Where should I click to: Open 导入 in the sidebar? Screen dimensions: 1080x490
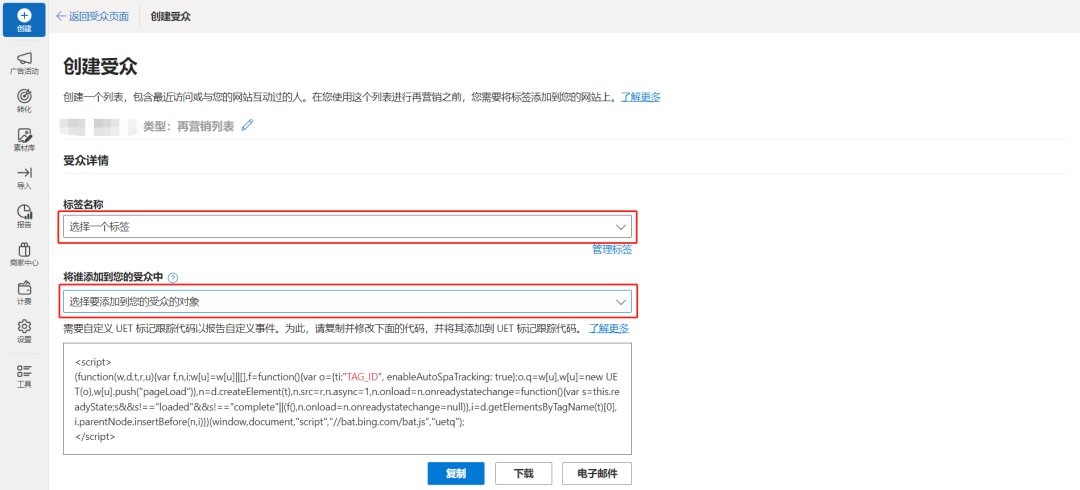point(24,178)
